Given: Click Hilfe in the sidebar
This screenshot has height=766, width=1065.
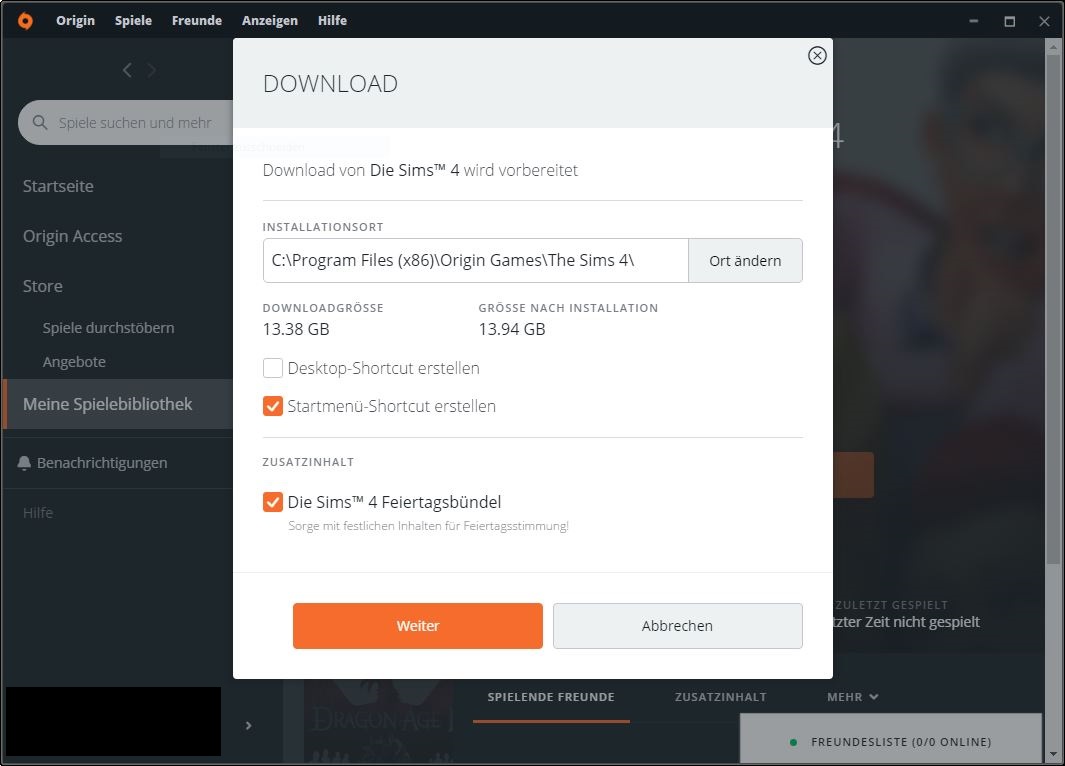Looking at the screenshot, I should (x=38, y=513).
